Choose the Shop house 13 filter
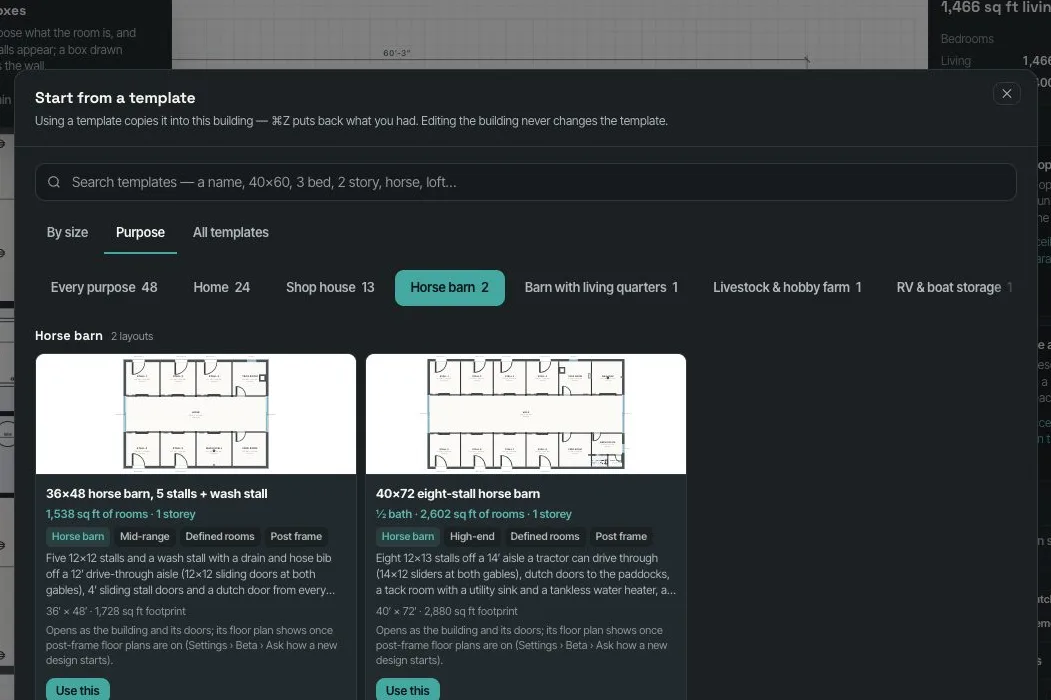 tap(330, 288)
